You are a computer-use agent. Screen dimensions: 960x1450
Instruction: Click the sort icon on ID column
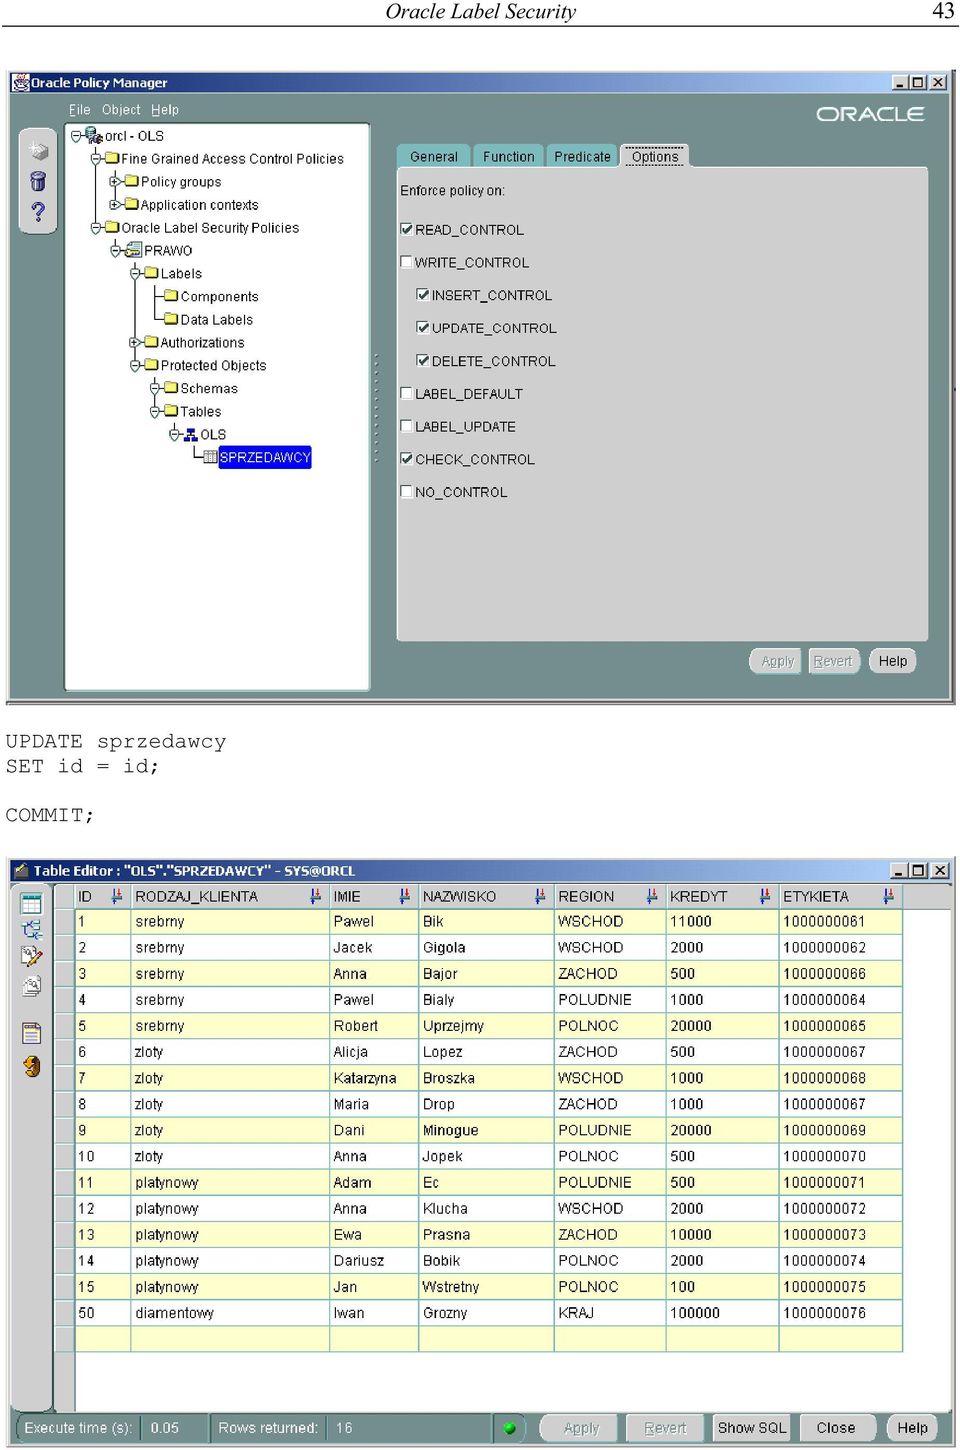pyautogui.click(x=117, y=896)
